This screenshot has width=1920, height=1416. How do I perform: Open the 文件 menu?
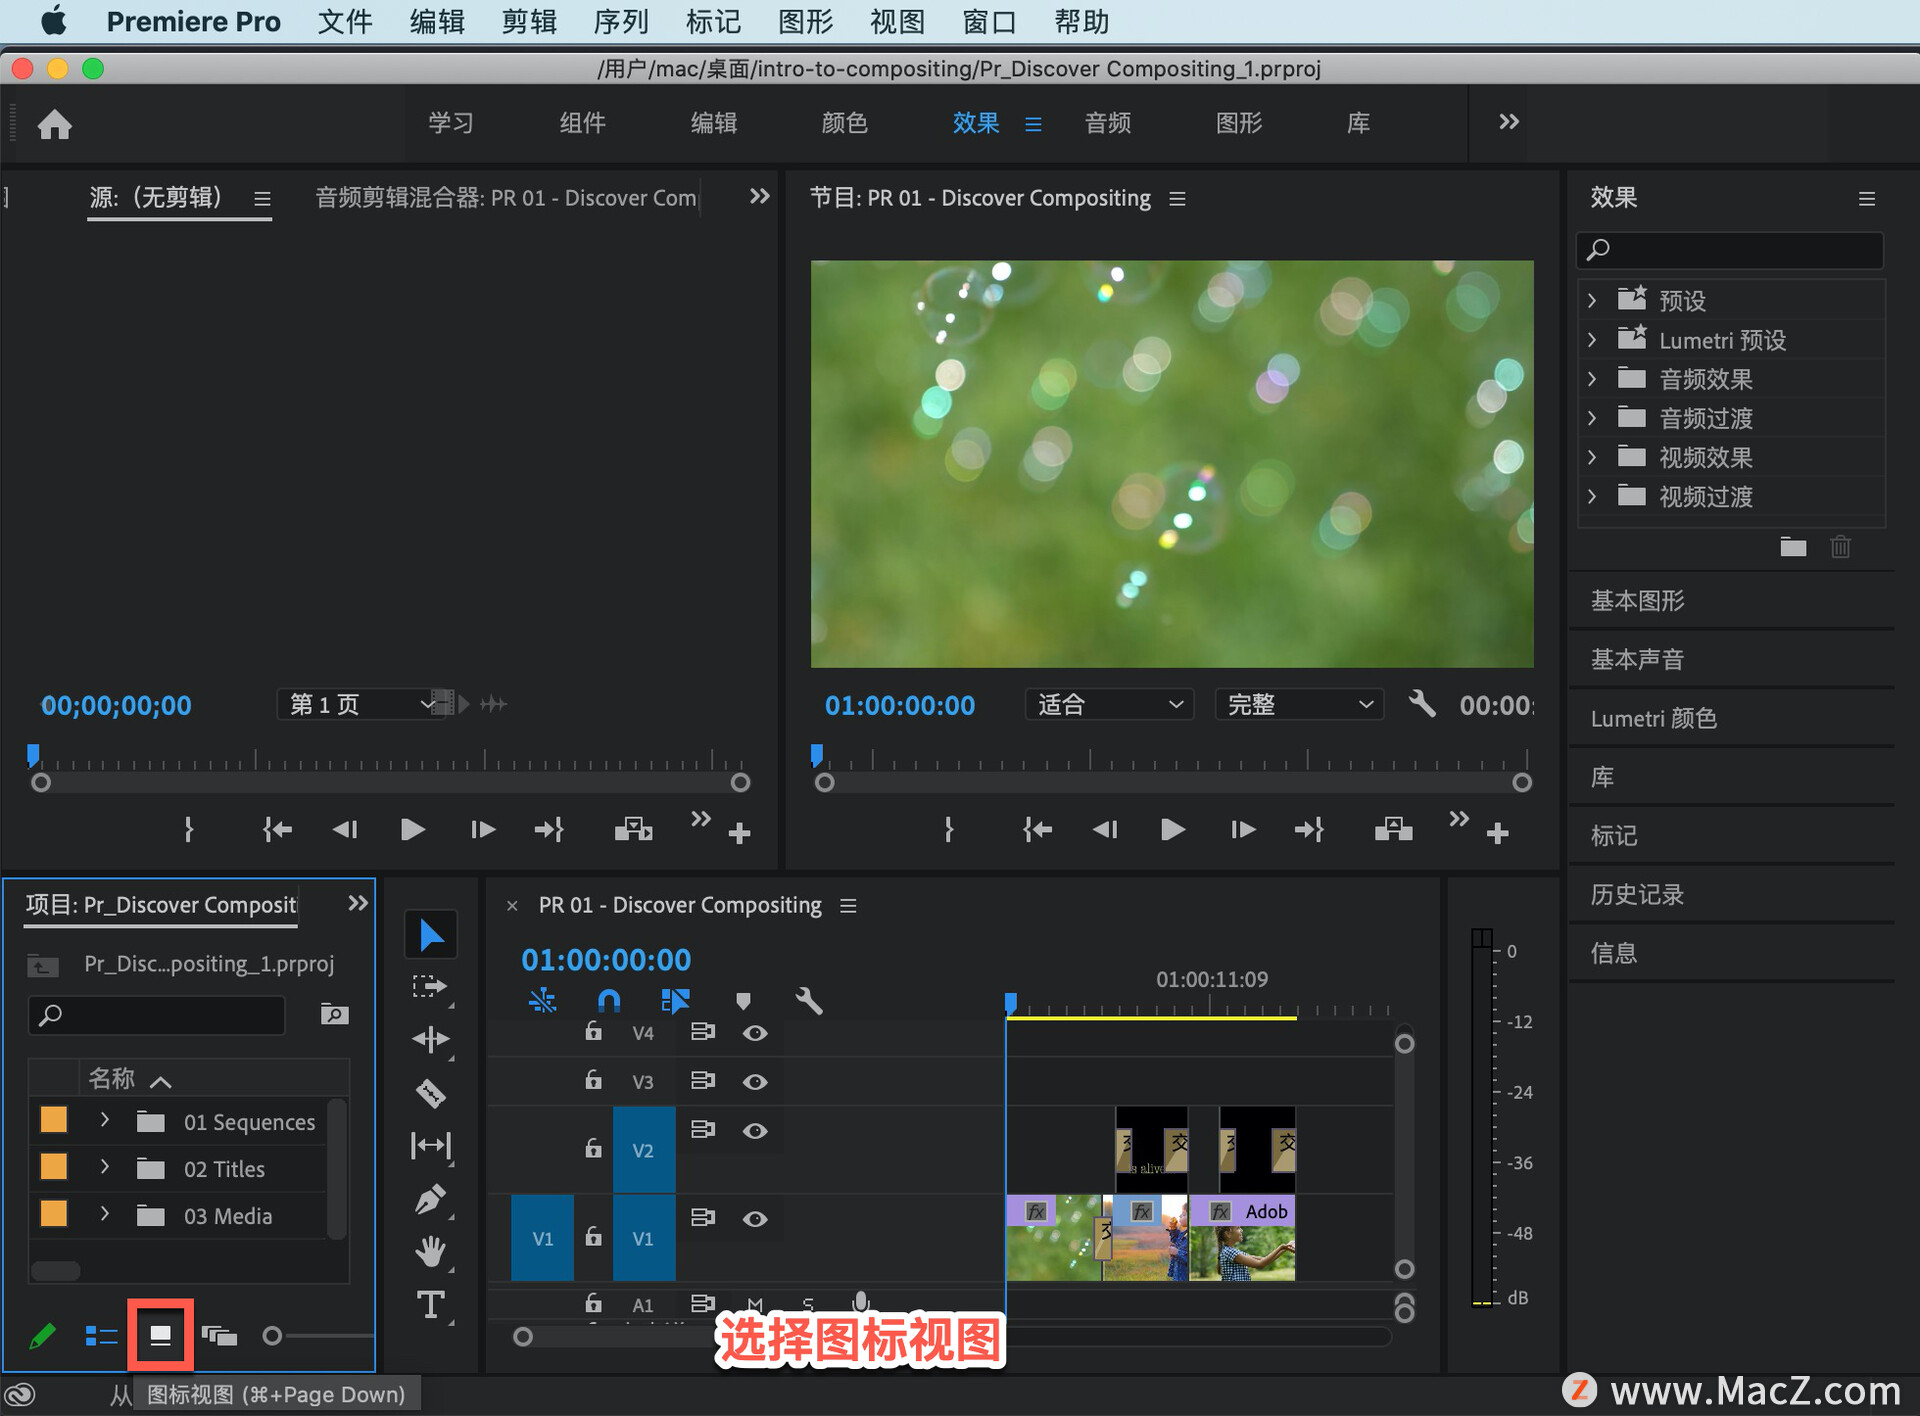(x=345, y=21)
